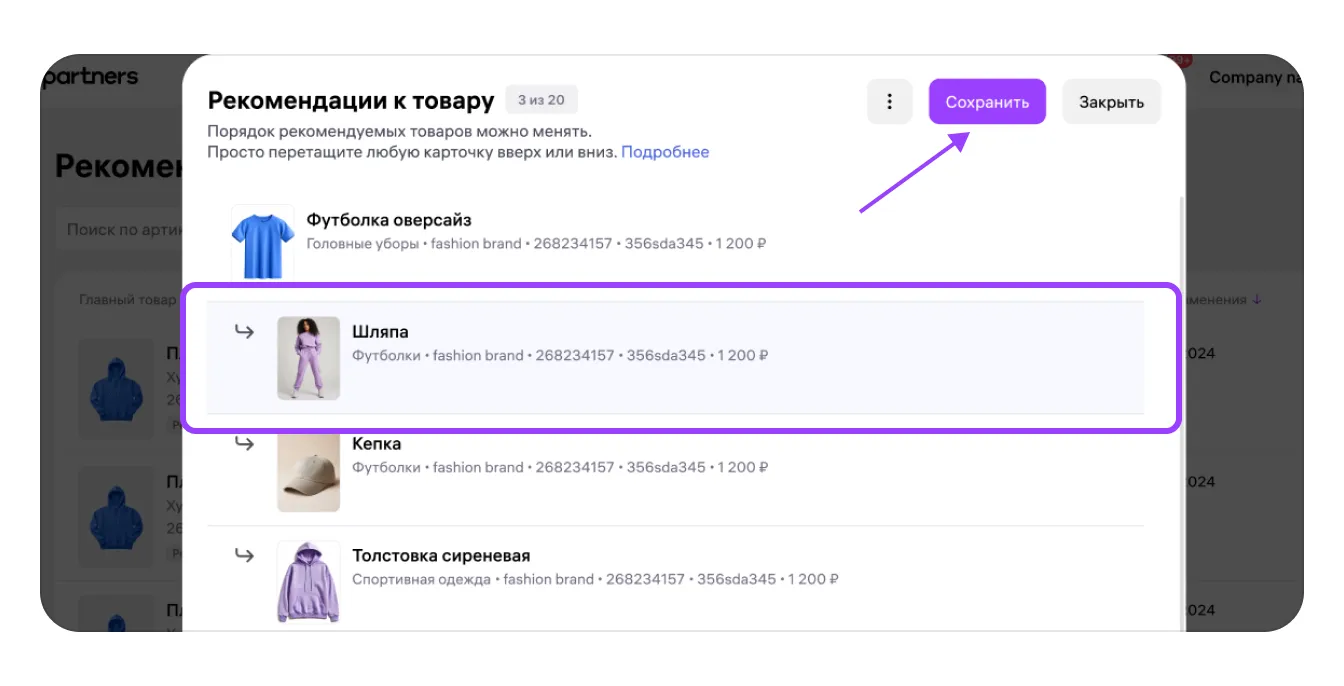Click the Шляпа product photo
The height and width of the screenshot is (686, 1344).
pyautogui.click(x=308, y=358)
